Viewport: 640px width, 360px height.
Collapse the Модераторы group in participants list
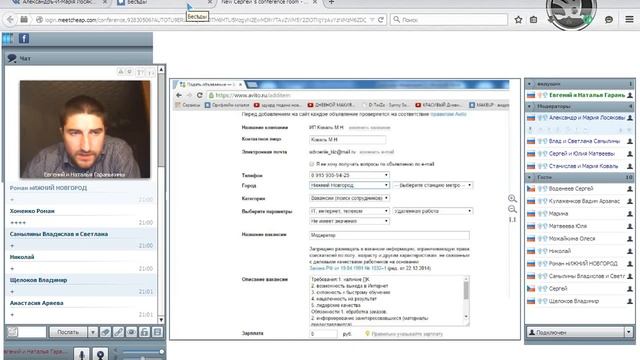click(529, 107)
